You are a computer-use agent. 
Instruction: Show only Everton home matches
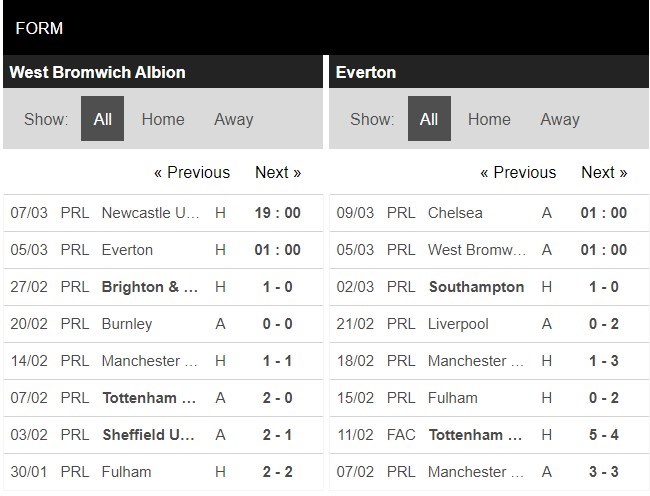tap(489, 119)
